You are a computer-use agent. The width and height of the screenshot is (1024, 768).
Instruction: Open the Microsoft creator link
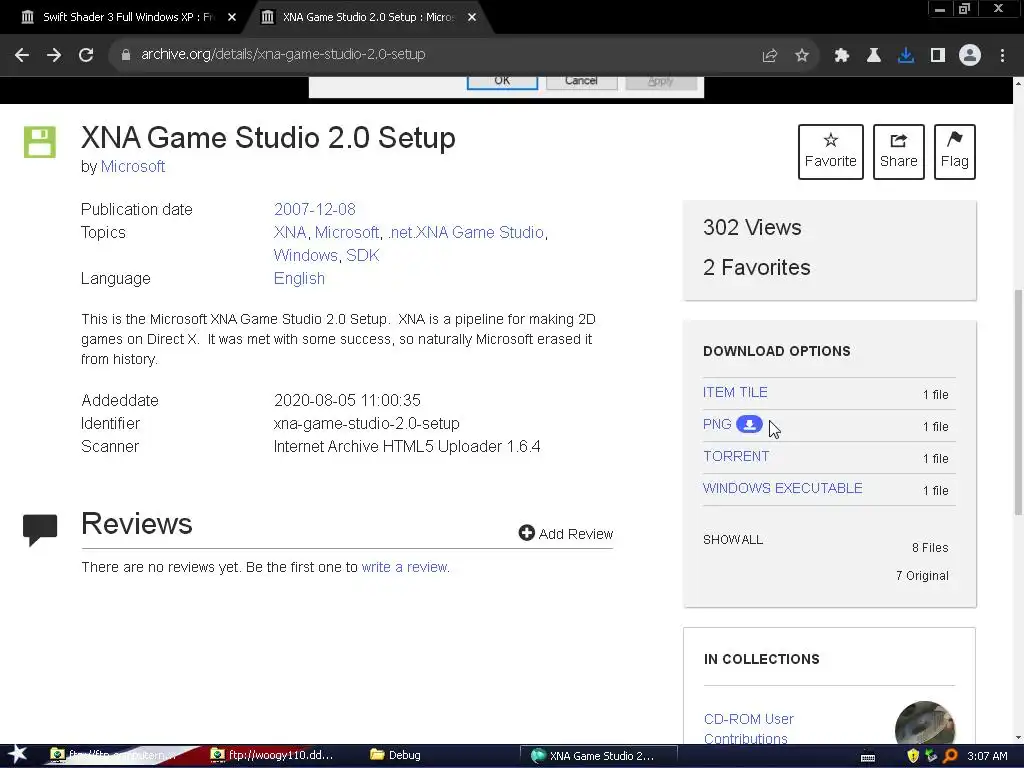133,167
